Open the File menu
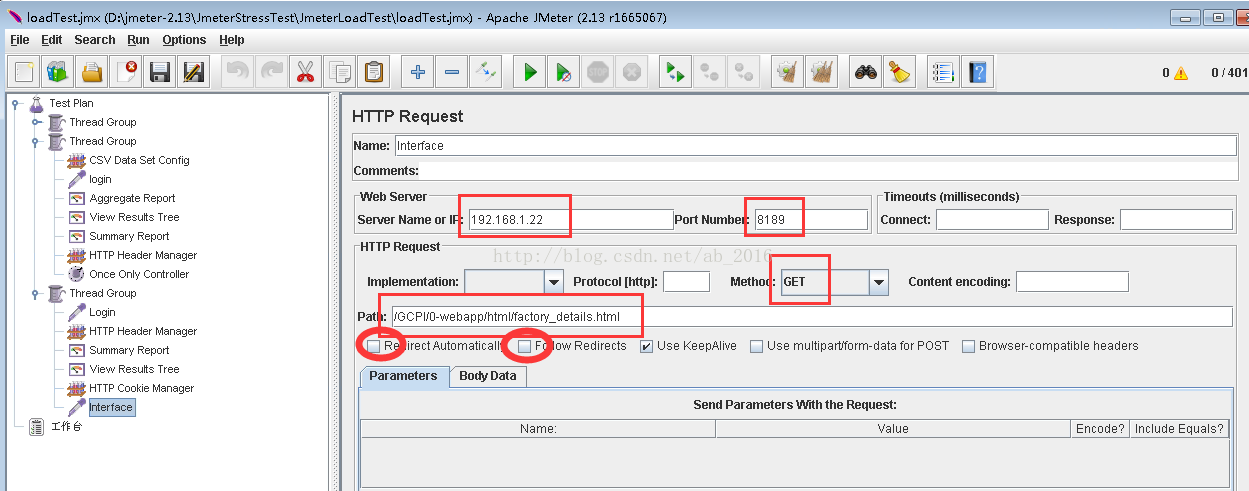This screenshot has width=1249, height=491. [20, 40]
